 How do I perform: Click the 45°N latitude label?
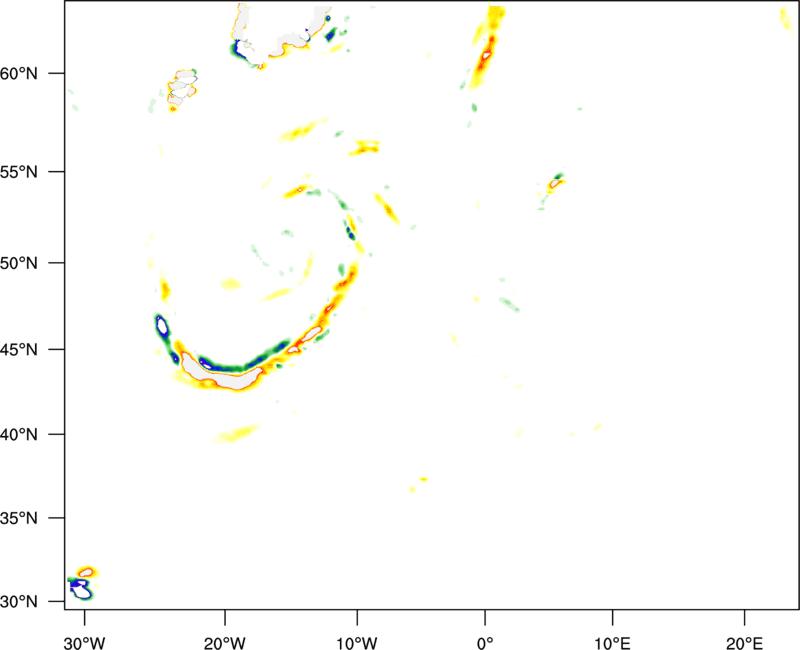(x=19, y=350)
